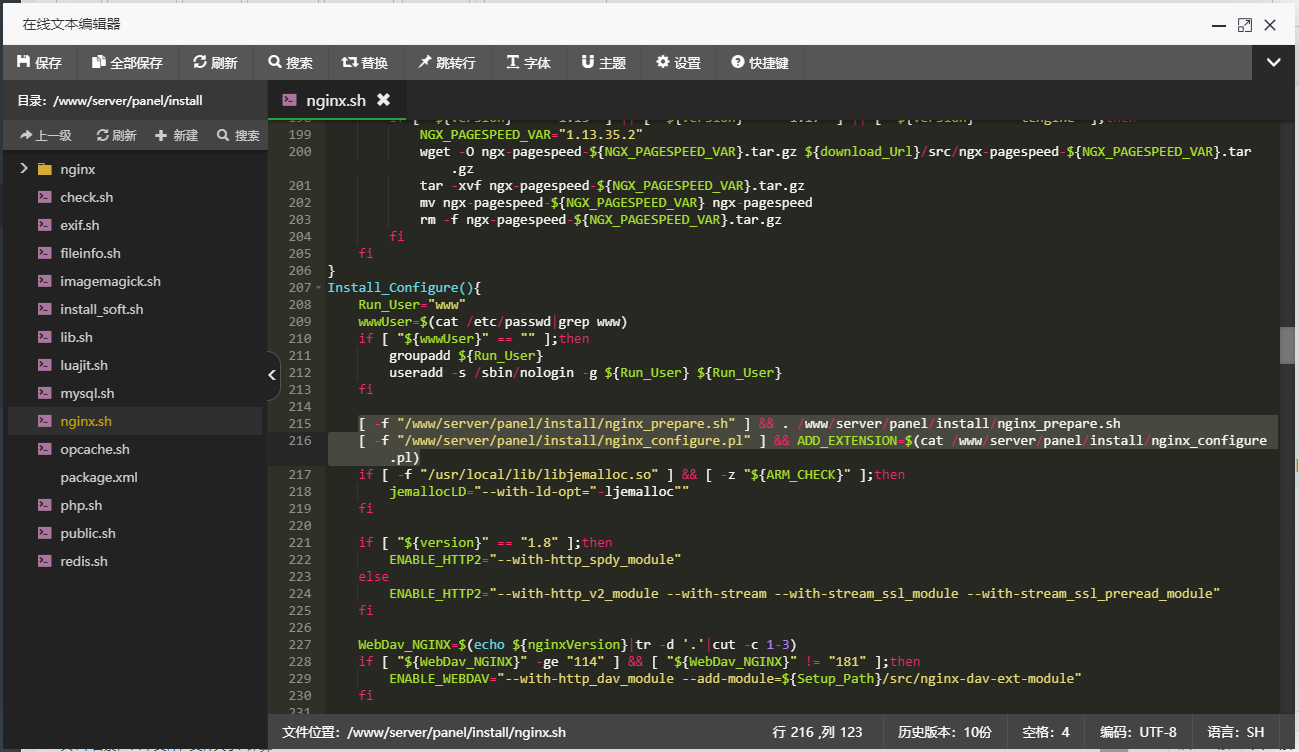Click the shell icon beside mysql.sh

pos(44,393)
